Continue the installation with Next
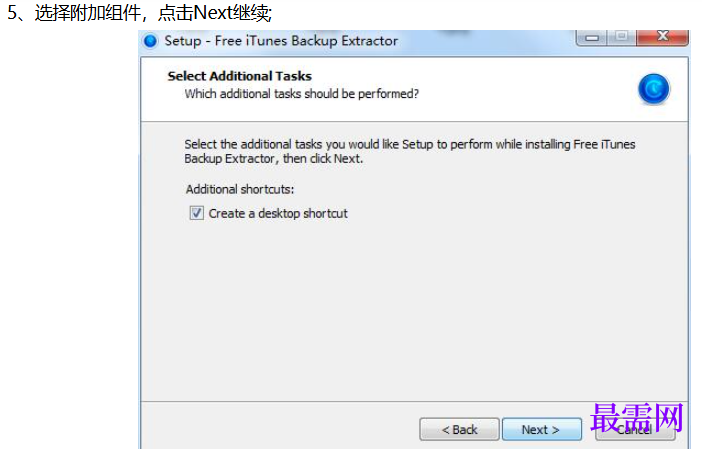This screenshot has width=702, height=449. tap(542, 430)
